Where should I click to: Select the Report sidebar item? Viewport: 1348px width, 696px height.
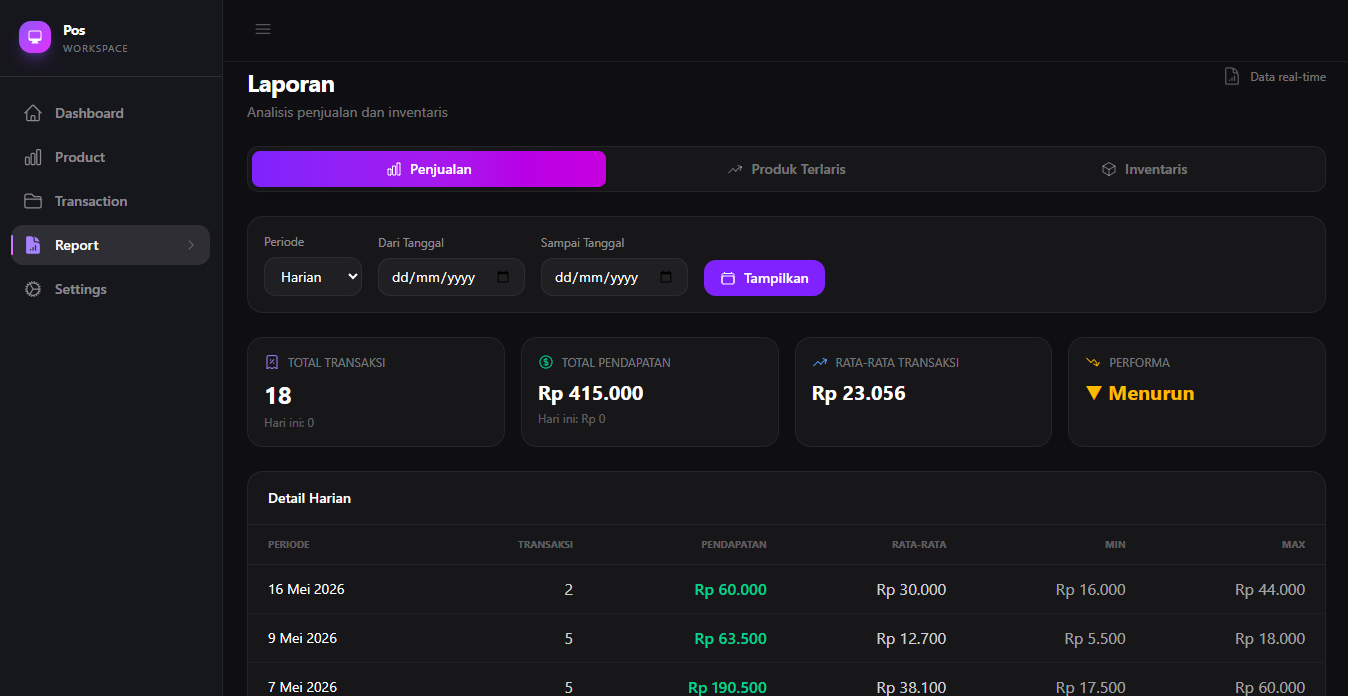(111, 245)
